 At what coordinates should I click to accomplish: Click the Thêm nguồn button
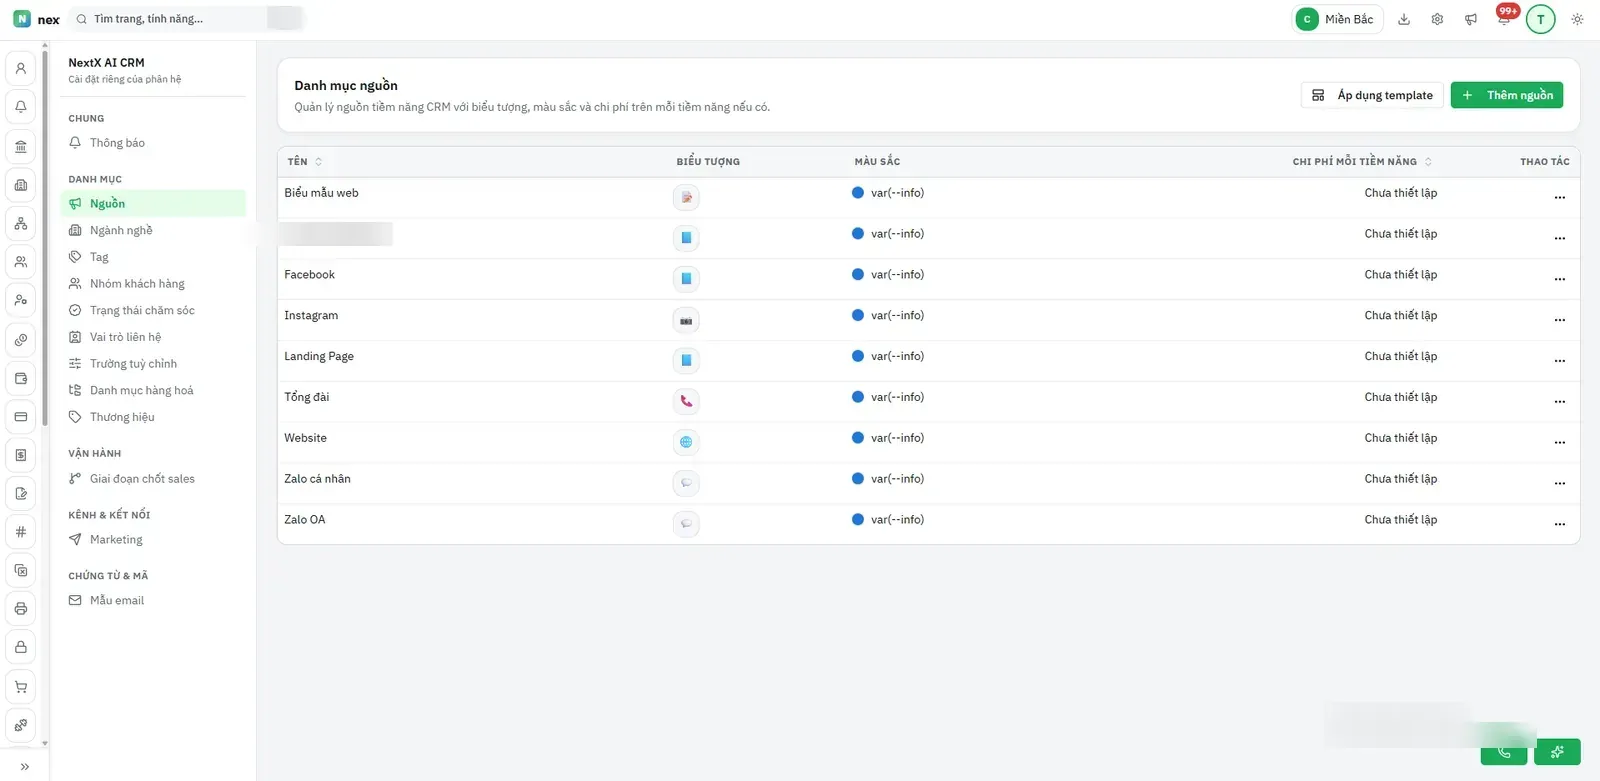point(1507,95)
